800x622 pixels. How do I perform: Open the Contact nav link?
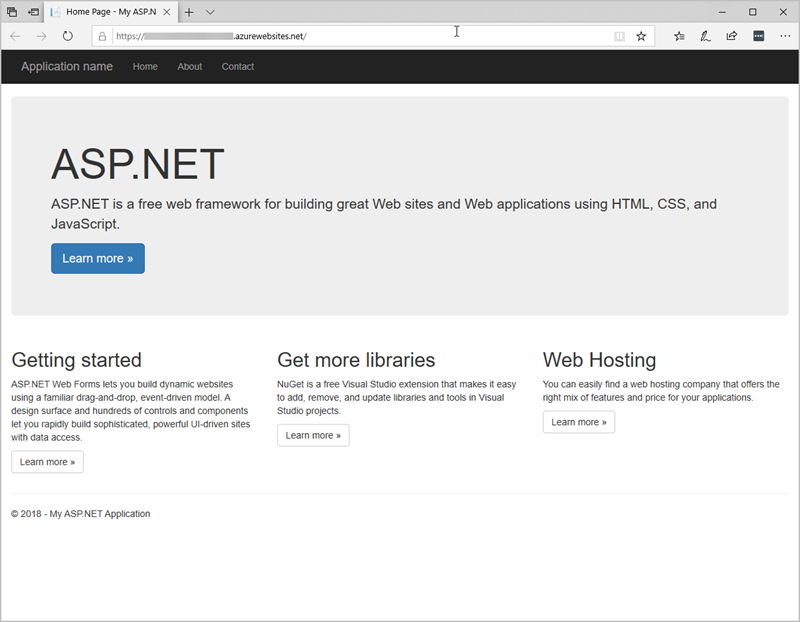(238, 66)
